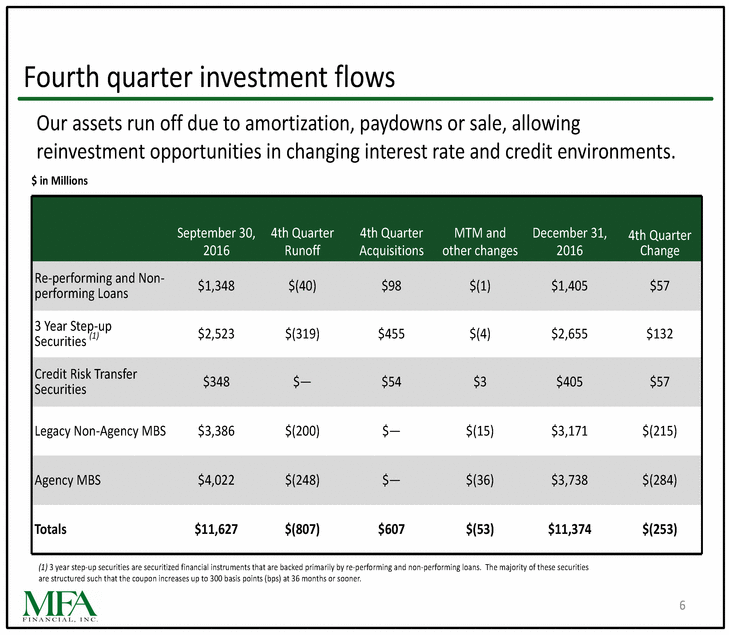
Task: Click the '$ in Millions' label
Action: 60,181
